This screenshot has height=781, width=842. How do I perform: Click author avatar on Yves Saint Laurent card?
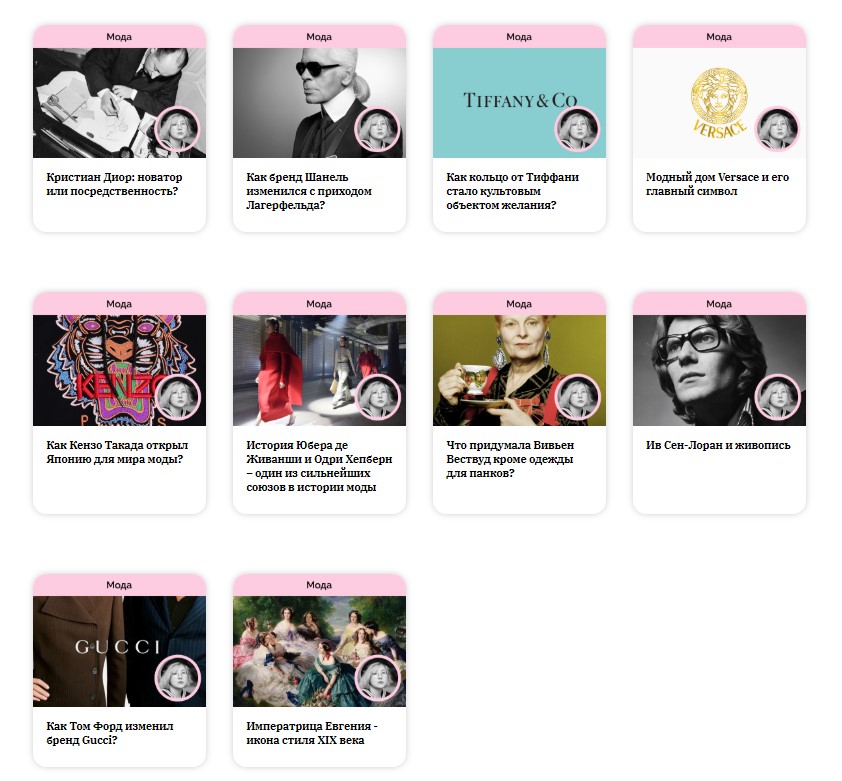[x=777, y=397]
